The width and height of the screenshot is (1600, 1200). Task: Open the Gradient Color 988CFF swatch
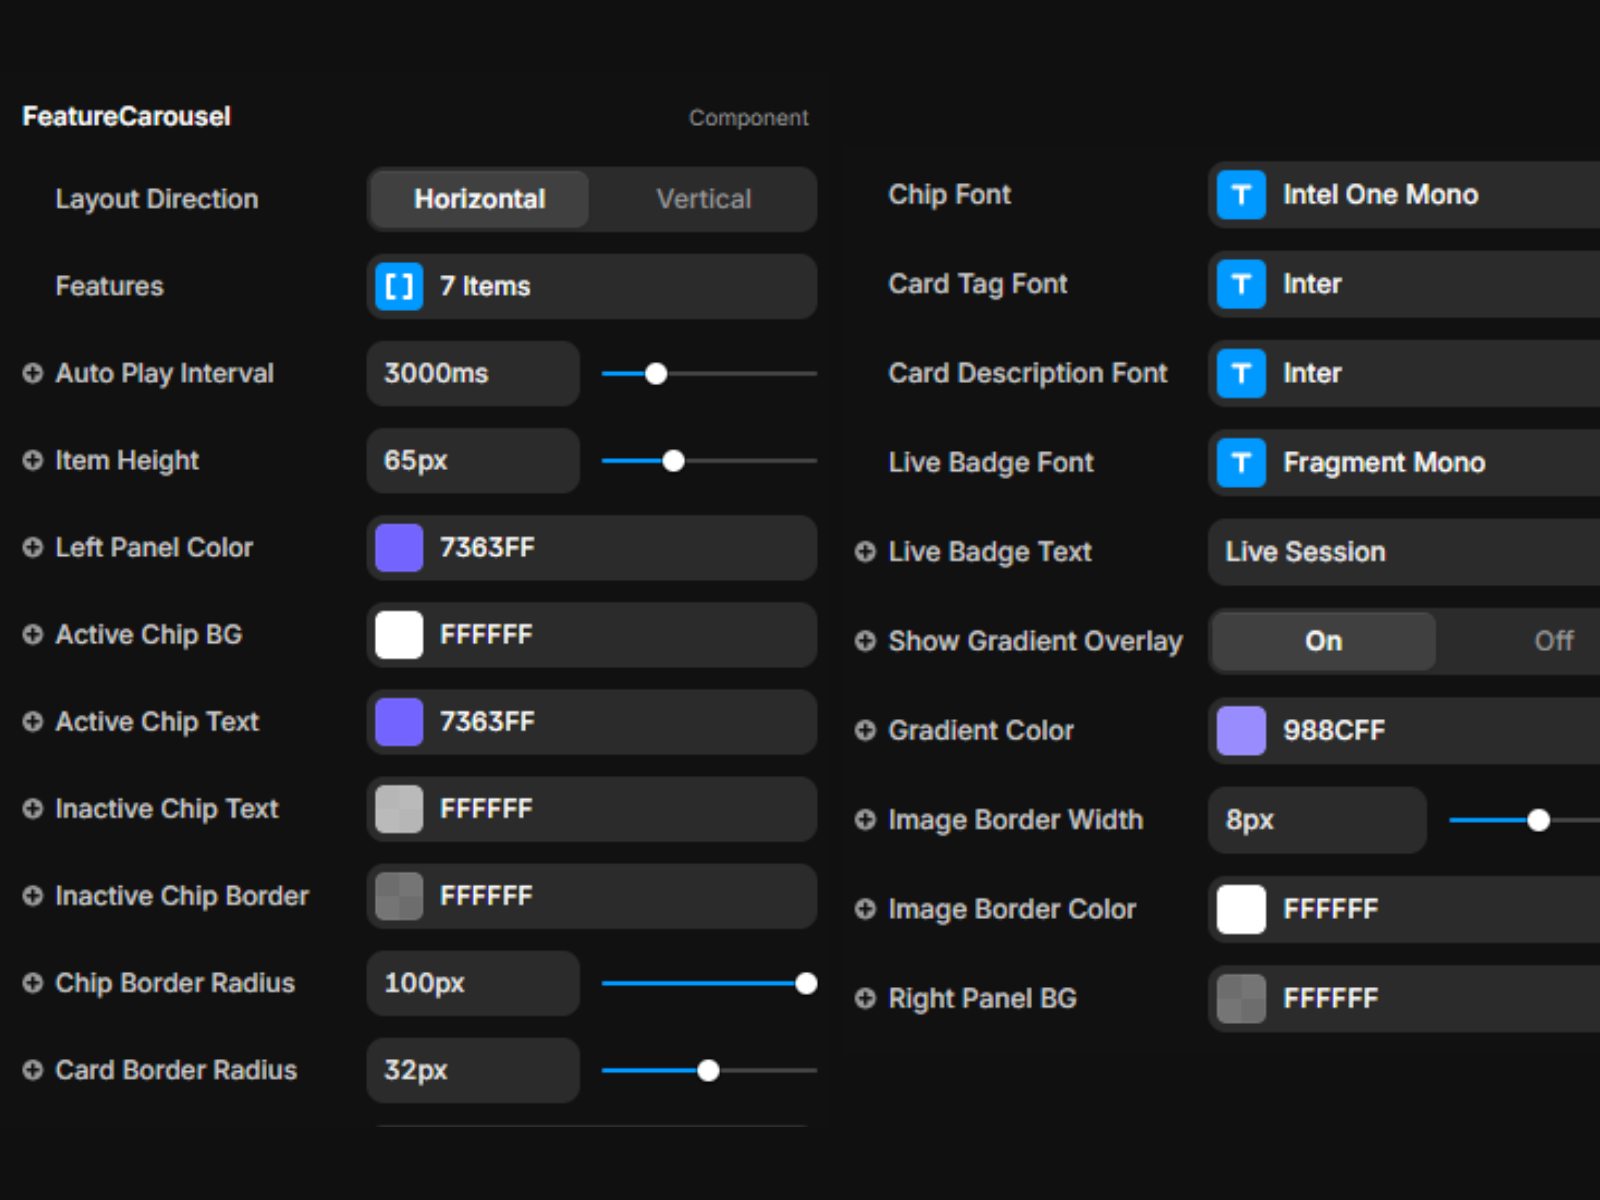click(1241, 730)
